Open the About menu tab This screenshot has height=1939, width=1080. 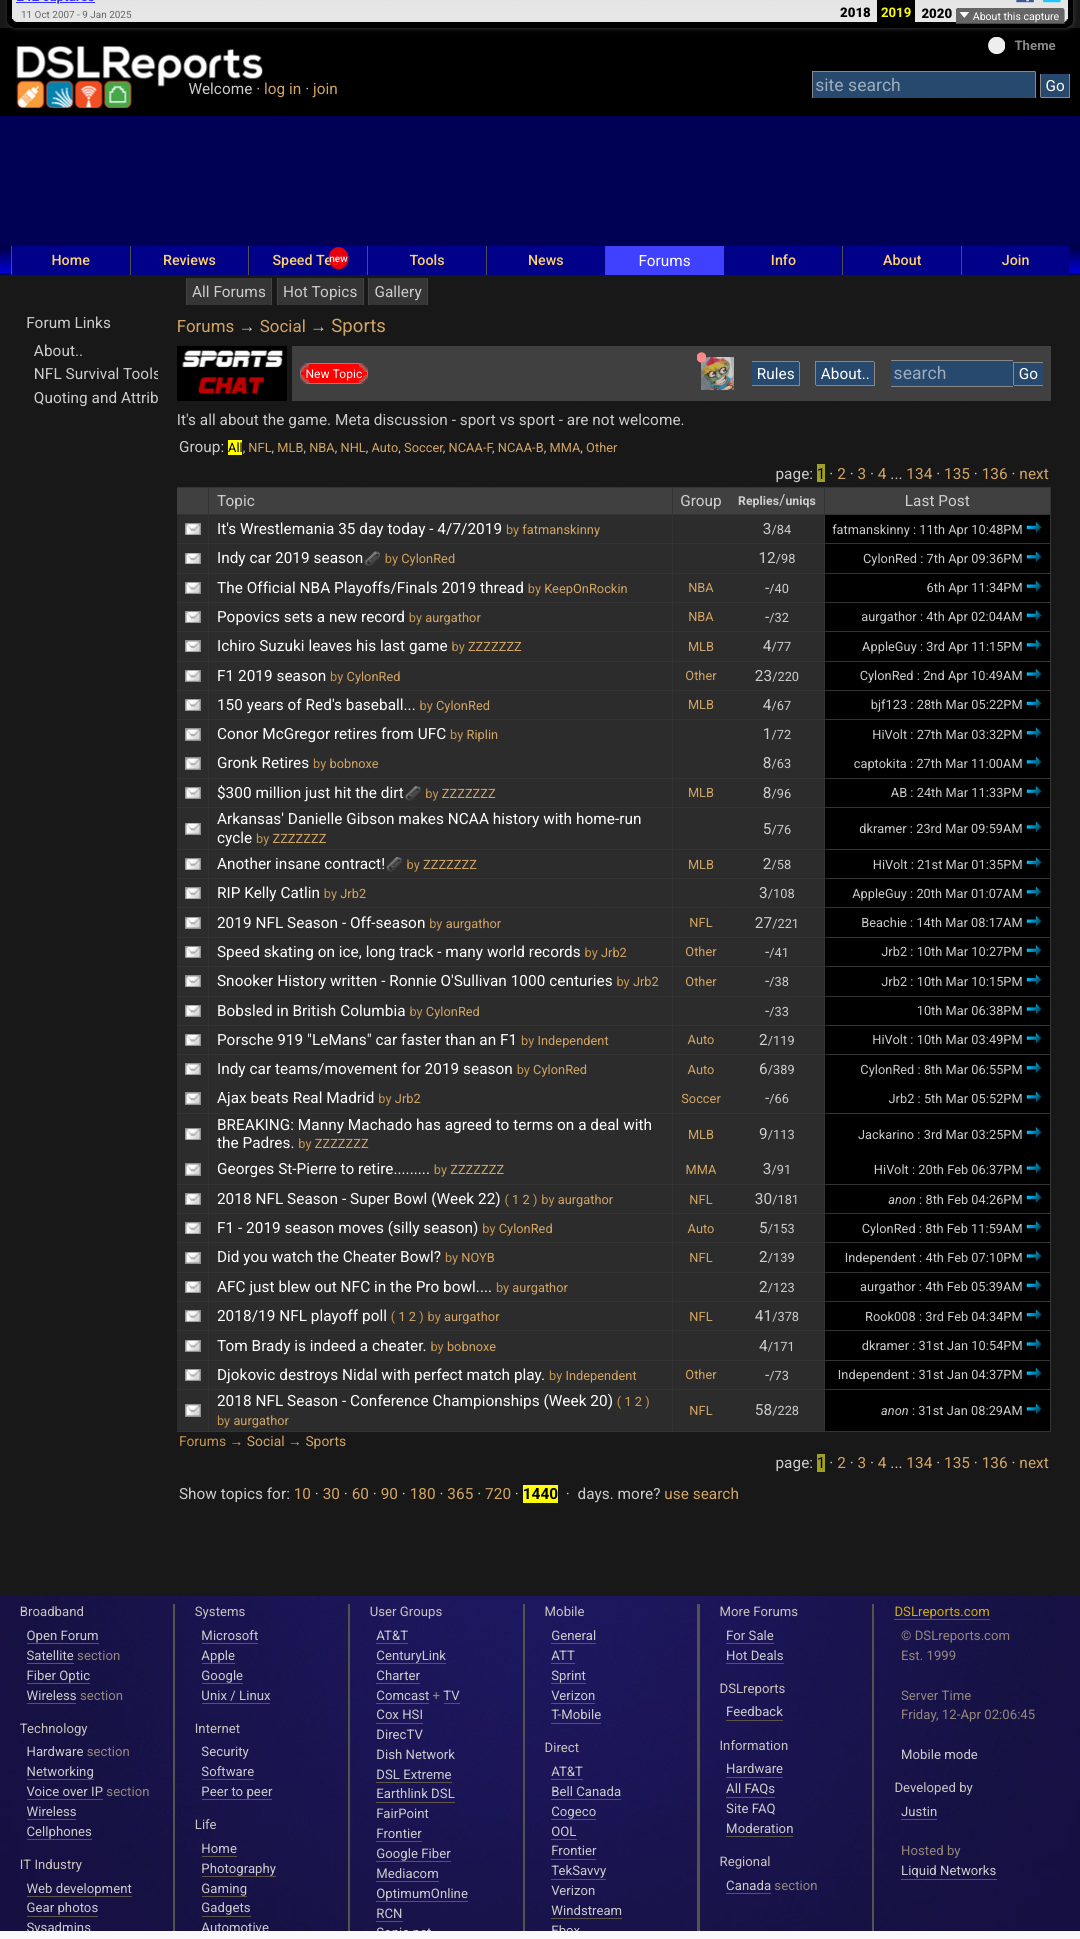pyautogui.click(x=902, y=260)
